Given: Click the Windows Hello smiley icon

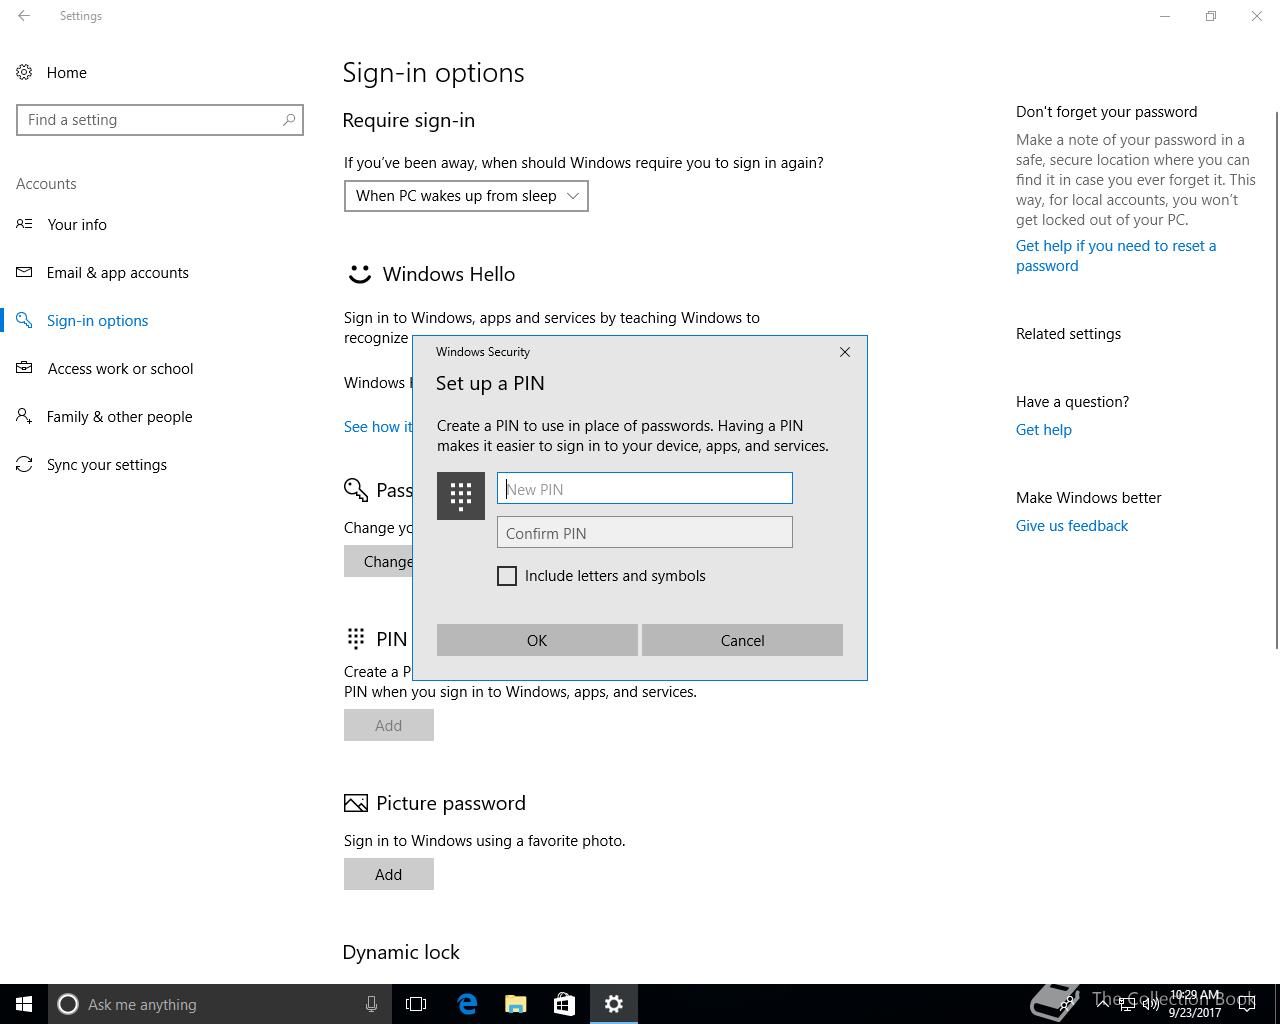Looking at the screenshot, I should click(x=359, y=274).
